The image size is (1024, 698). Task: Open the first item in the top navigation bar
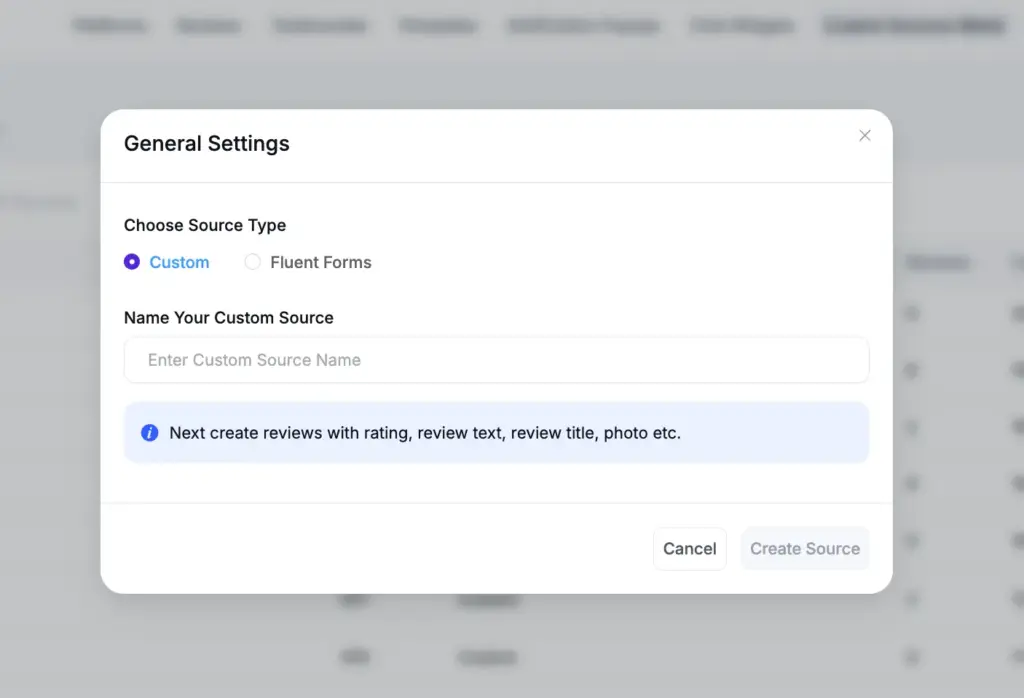pos(109,25)
